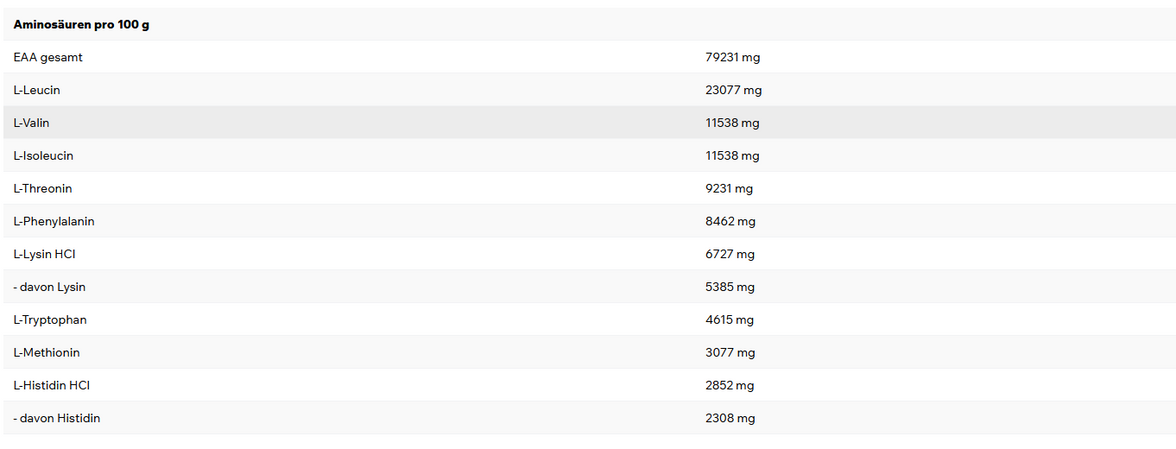1176x449 pixels.
Task: Click the "L-Tryptophan" label
Action: (x=48, y=320)
